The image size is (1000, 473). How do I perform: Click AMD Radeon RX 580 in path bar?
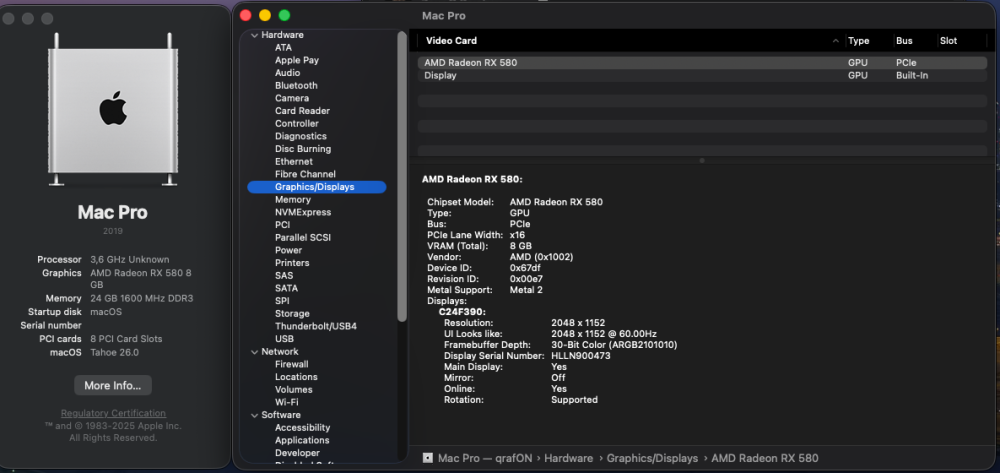(765, 458)
